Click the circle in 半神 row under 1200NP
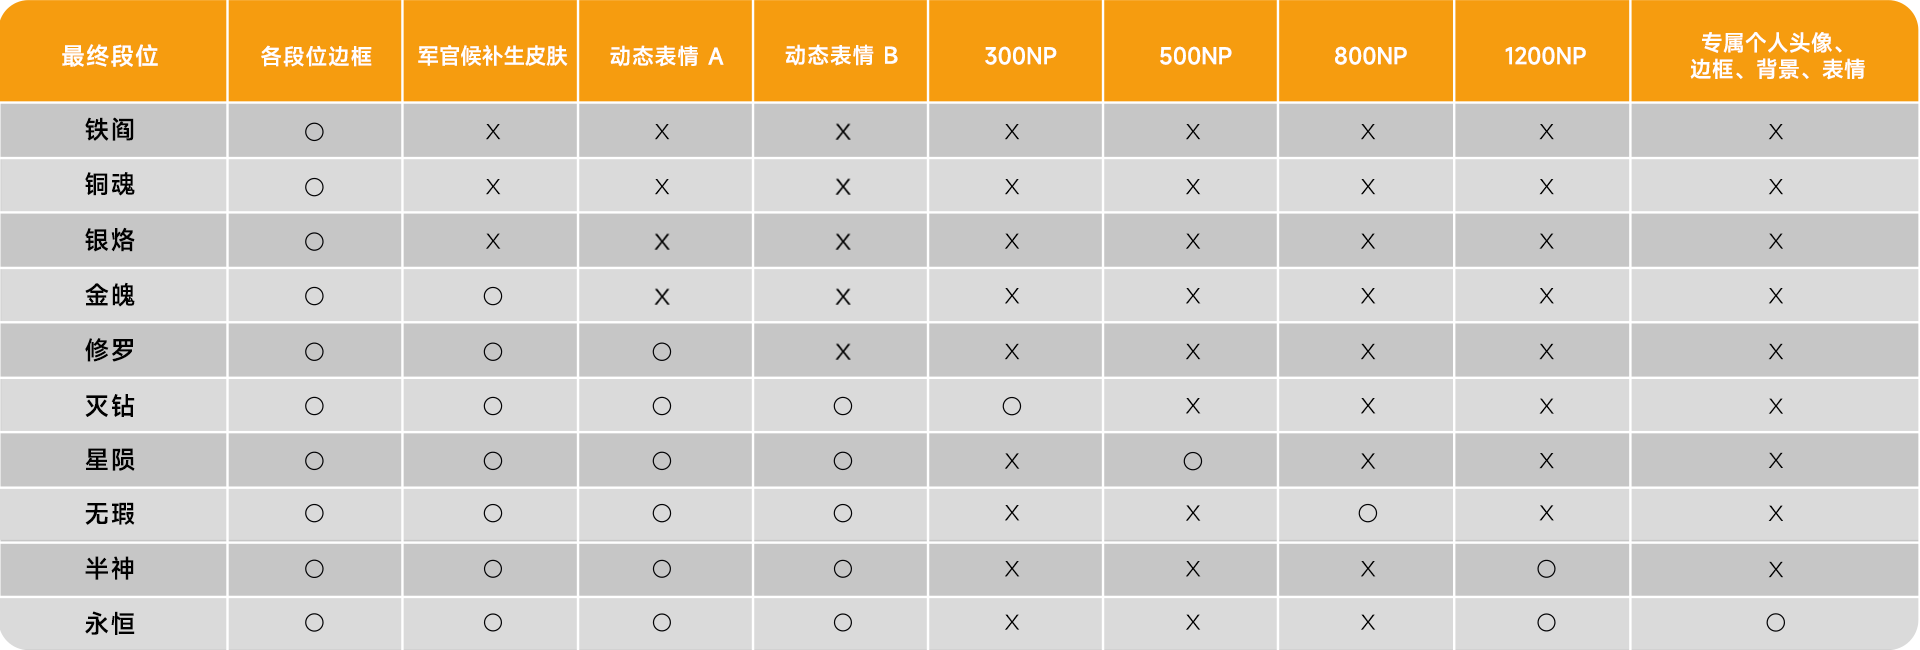1920x650 pixels. [1546, 569]
